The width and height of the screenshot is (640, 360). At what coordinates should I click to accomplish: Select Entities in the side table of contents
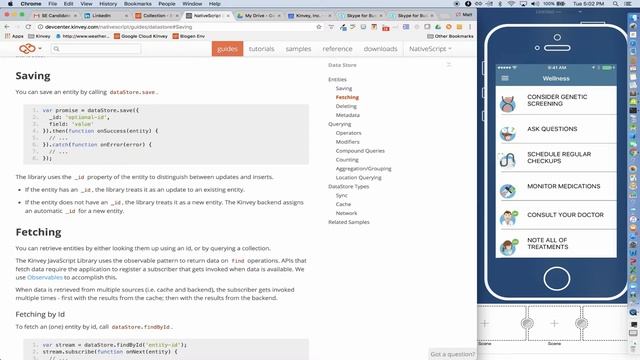coord(337,79)
